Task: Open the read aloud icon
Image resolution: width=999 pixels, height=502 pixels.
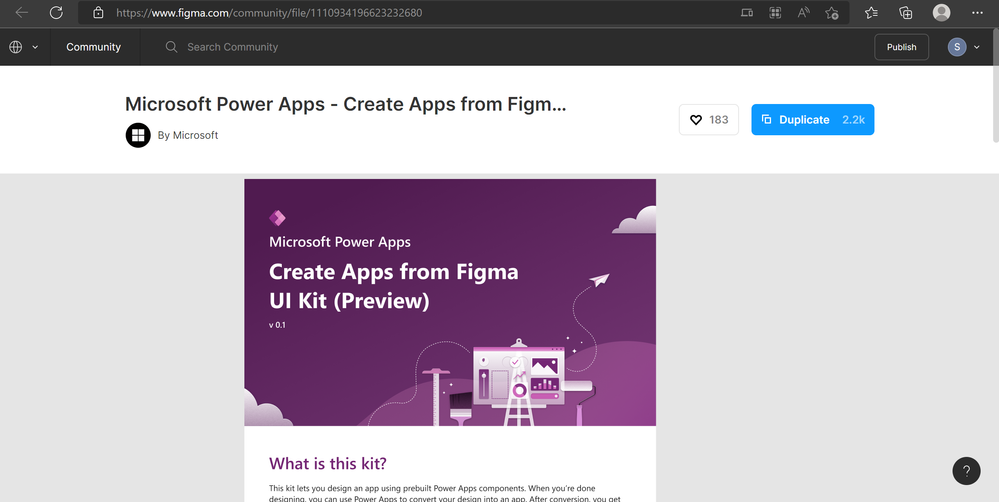Action: click(803, 13)
